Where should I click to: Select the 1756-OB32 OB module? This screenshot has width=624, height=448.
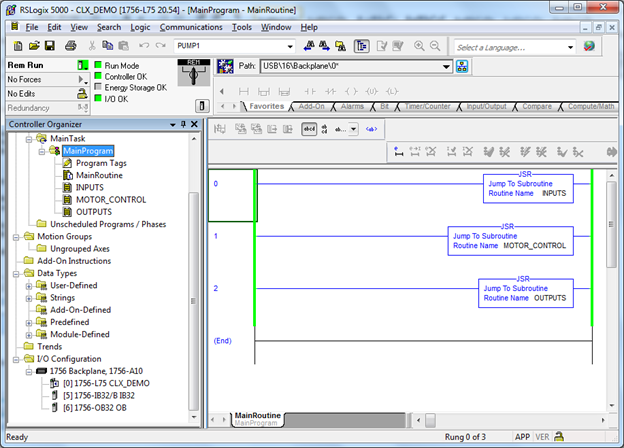[x=95, y=408]
